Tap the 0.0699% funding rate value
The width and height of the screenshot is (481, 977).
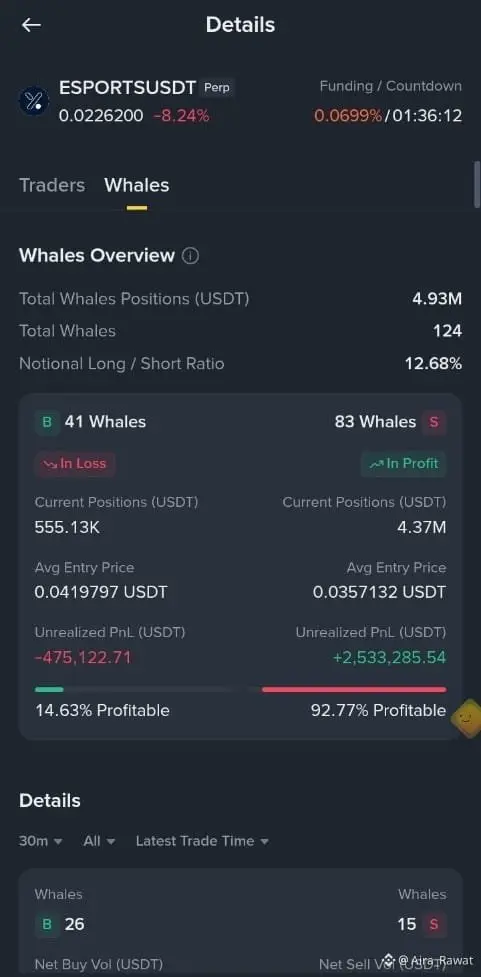point(348,116)
